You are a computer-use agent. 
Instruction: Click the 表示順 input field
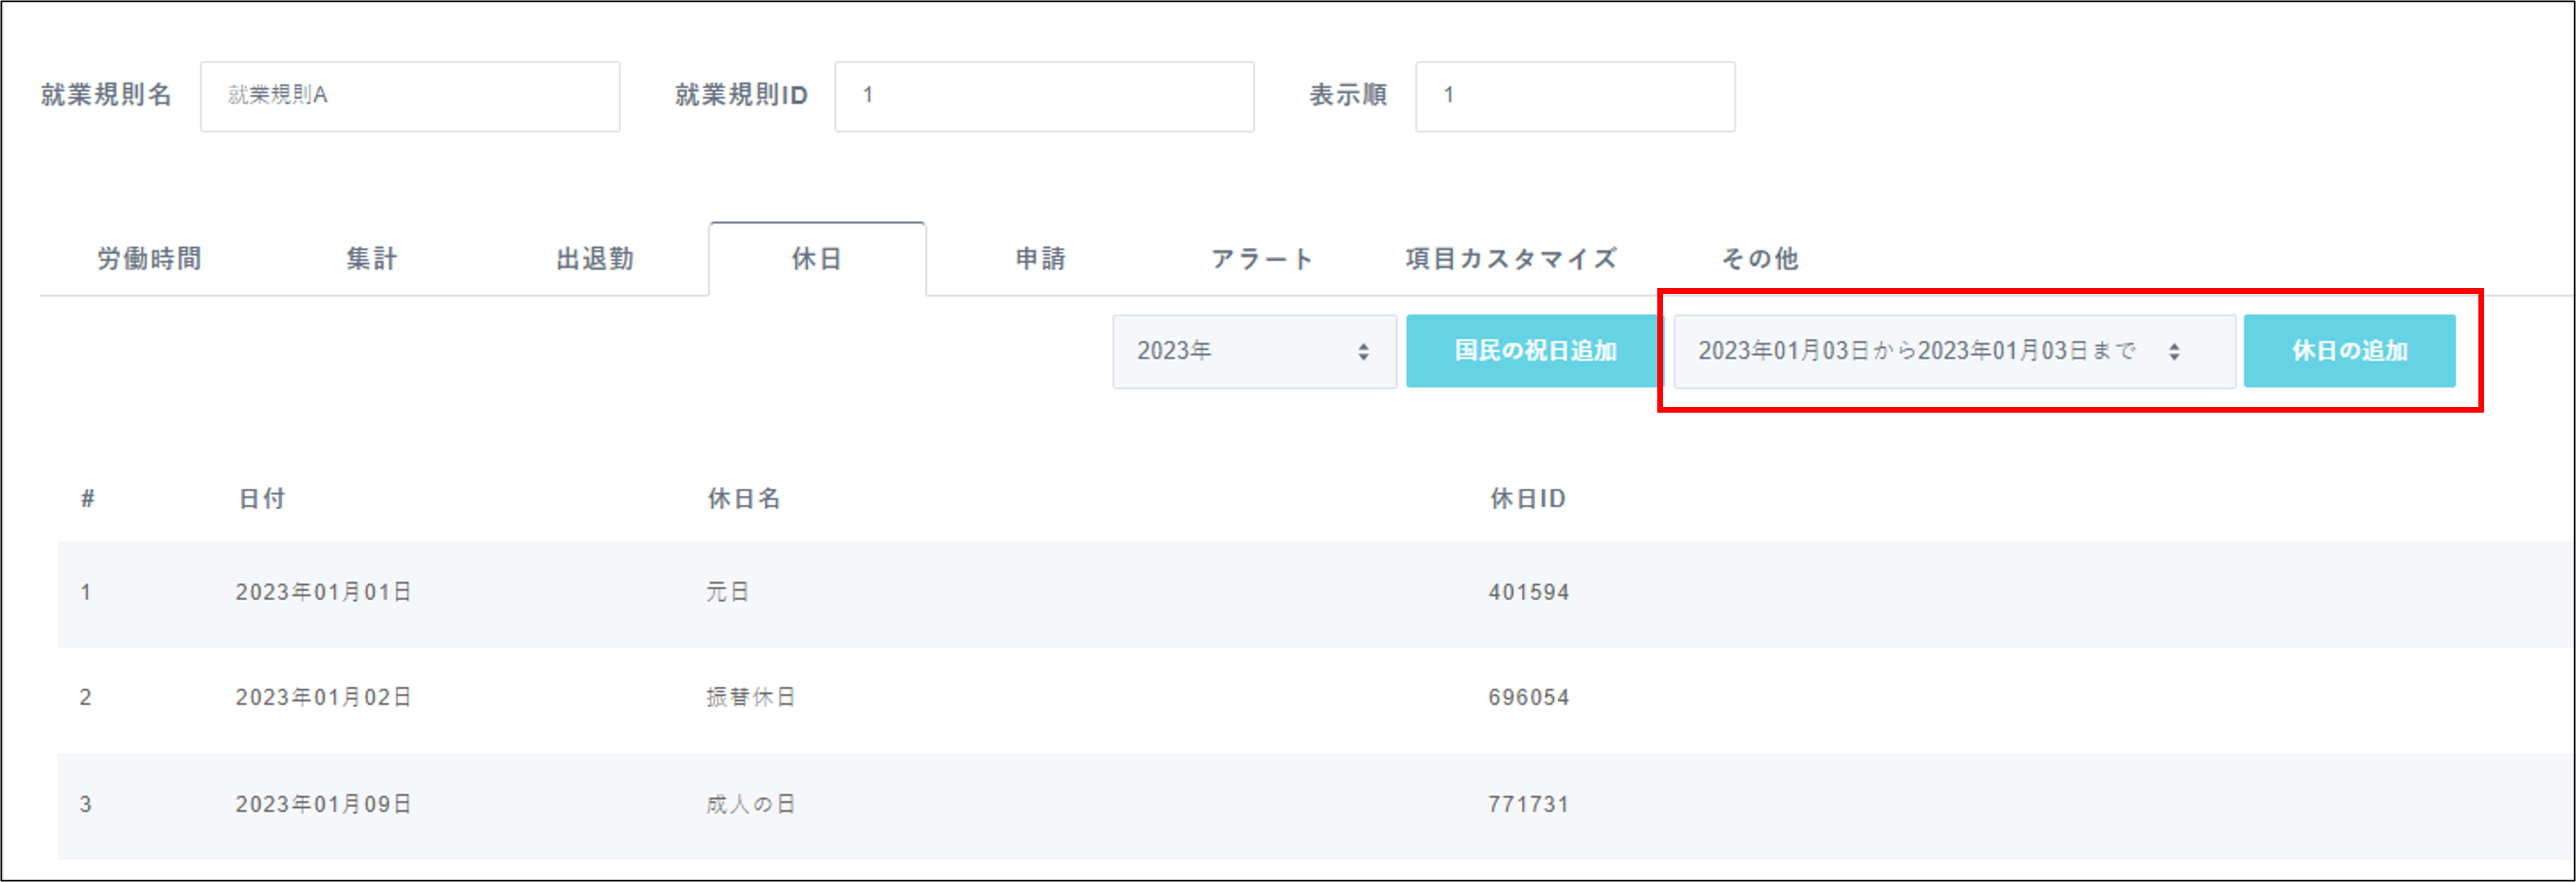(x=1574, y=96)
